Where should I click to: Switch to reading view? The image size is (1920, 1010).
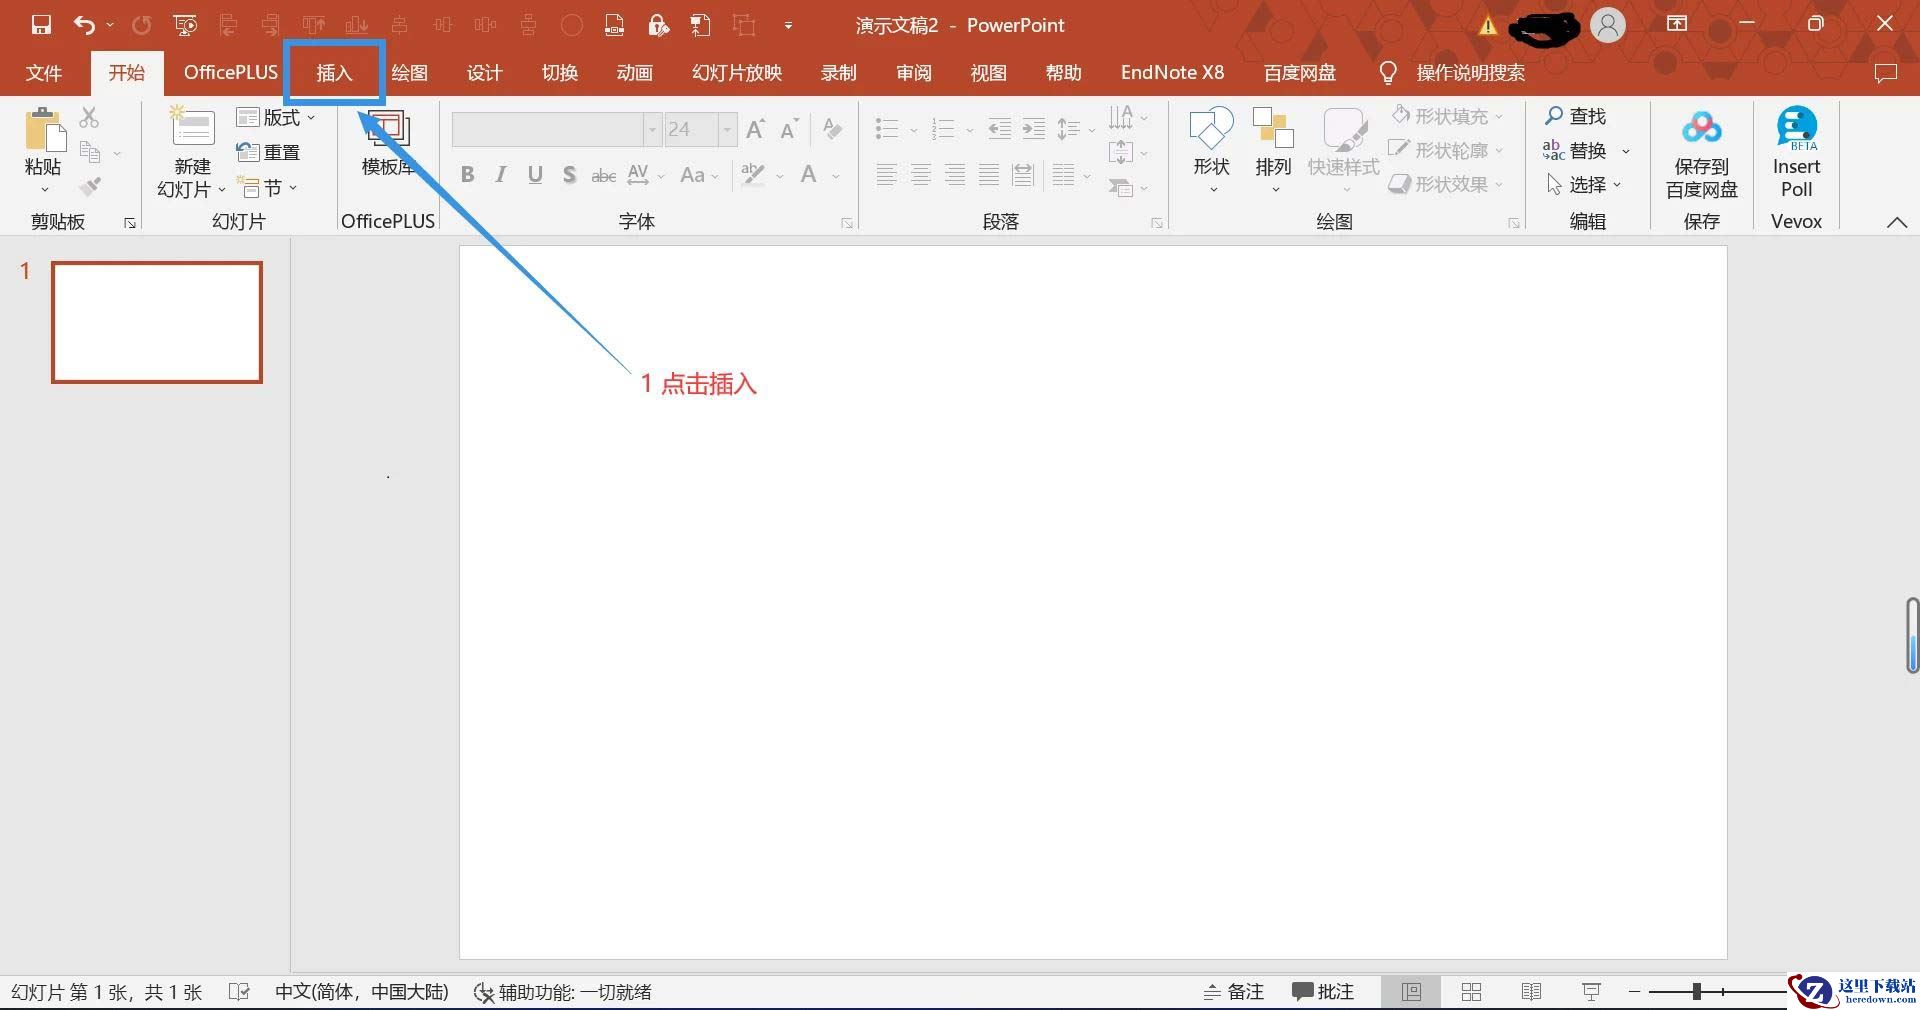pyautogui.click(x=1531, y=992)
